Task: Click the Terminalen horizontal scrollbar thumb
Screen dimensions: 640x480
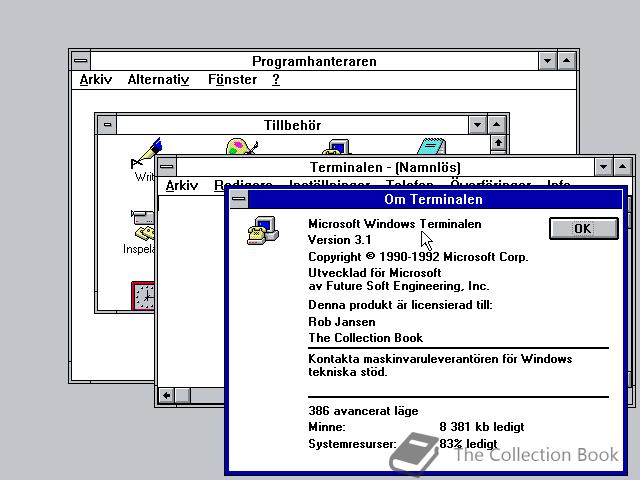Action: pos(183,395)
